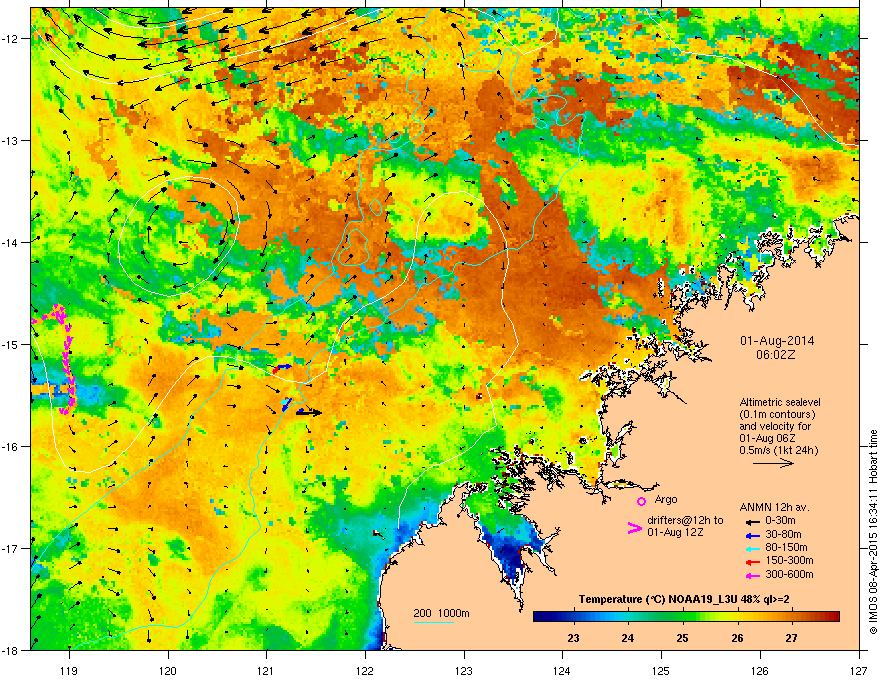880x680 pixels.
Task: Click the '01-Aug 12Z' drifters label
Action: [675, 532]
